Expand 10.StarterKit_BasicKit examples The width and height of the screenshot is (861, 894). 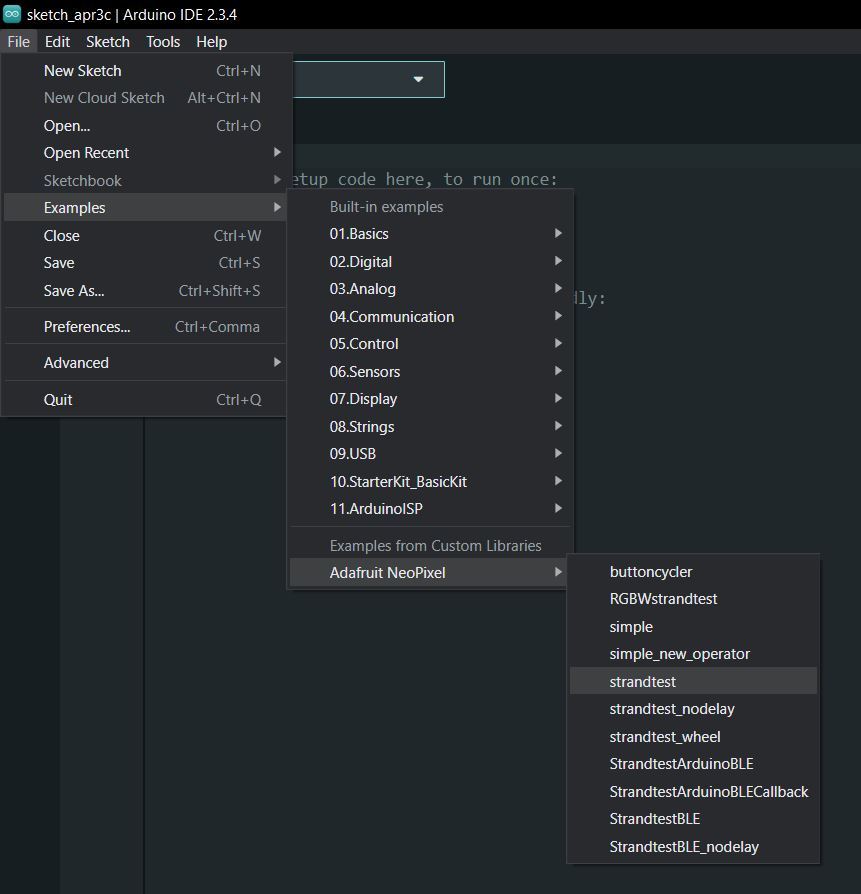click(430, 482)
